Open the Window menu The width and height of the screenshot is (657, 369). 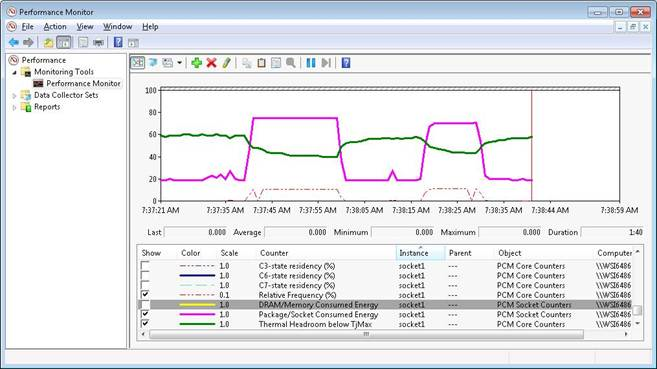tap(118, 27)
